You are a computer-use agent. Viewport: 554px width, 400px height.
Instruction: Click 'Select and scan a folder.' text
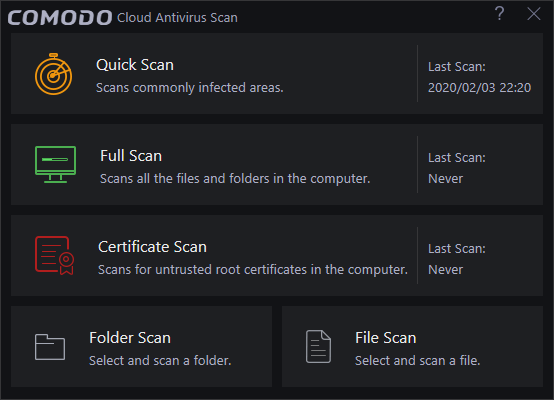(x=160, y=360)
